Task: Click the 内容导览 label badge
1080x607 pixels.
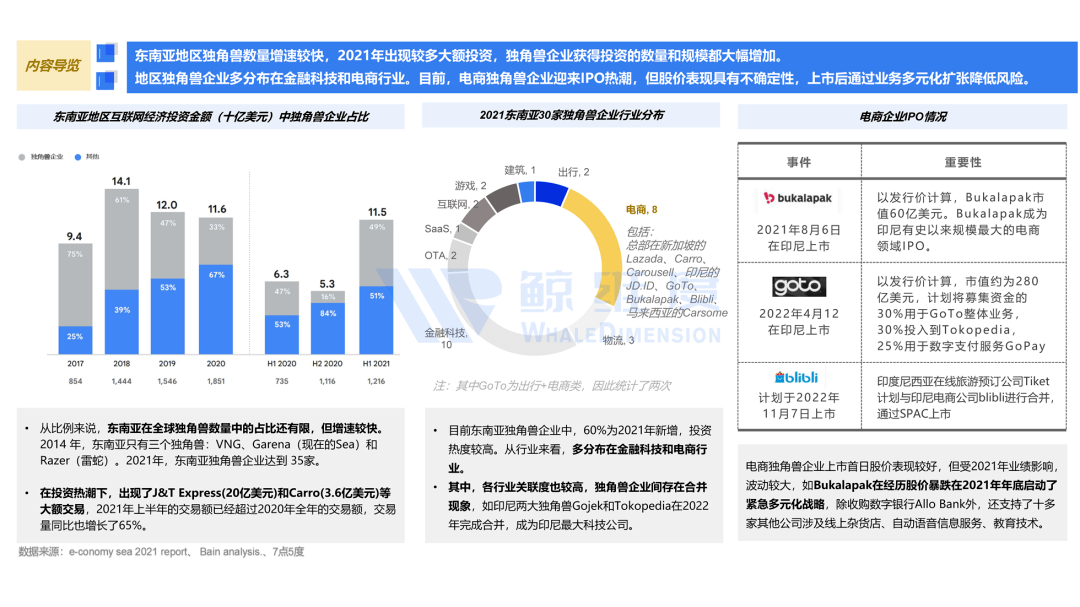Action: (x=53, y=66)
